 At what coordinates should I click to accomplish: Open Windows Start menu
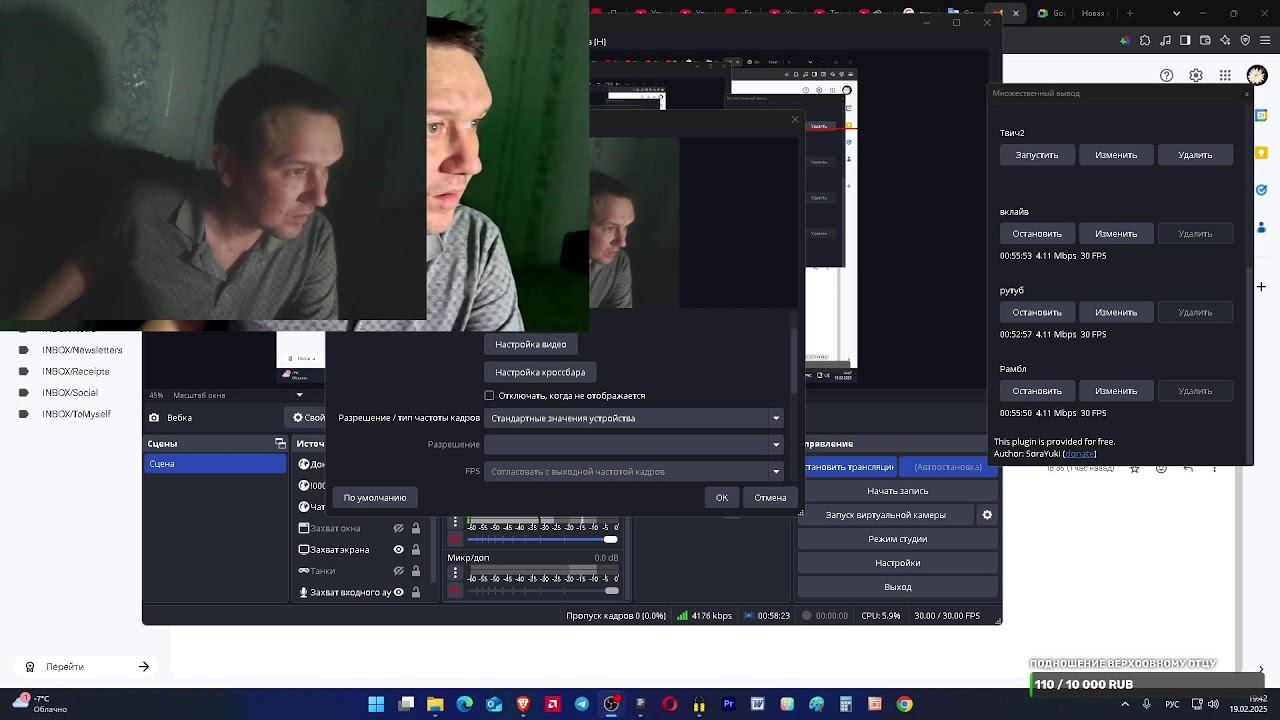point(376,704)
